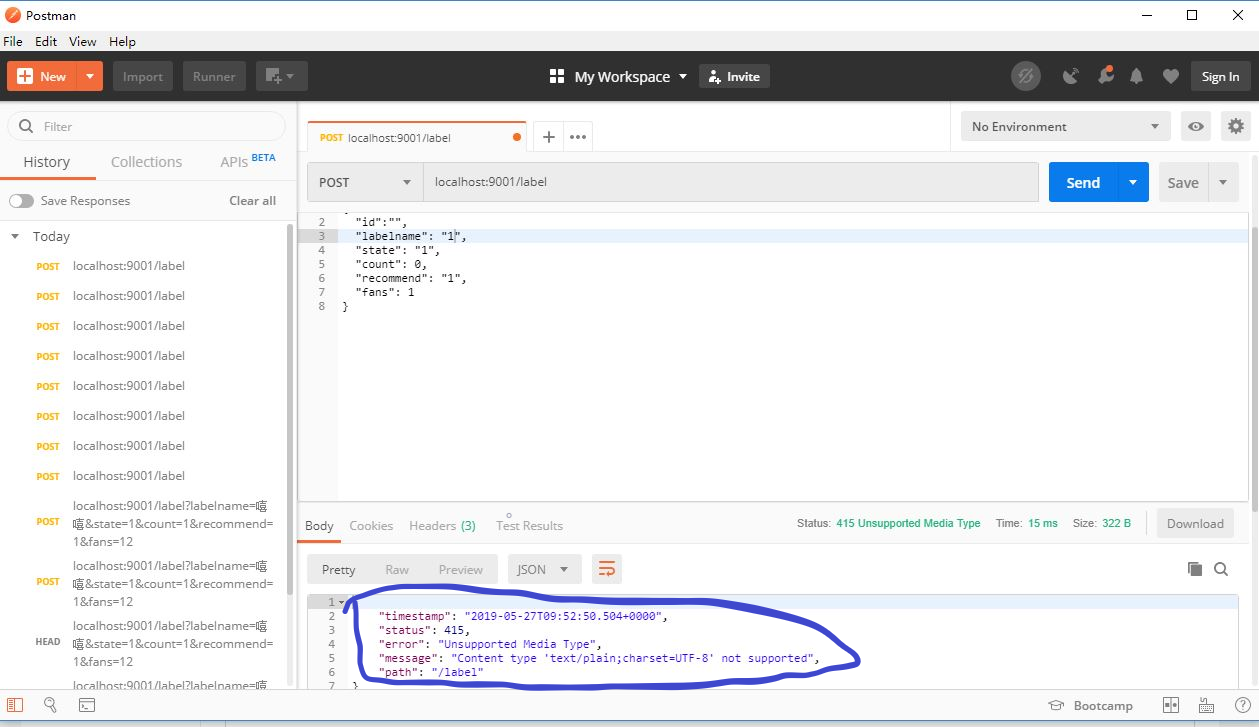Select the HEAD localhost:9001/label history entry
Screen dimensions: 1259x727
click(150, 642)
